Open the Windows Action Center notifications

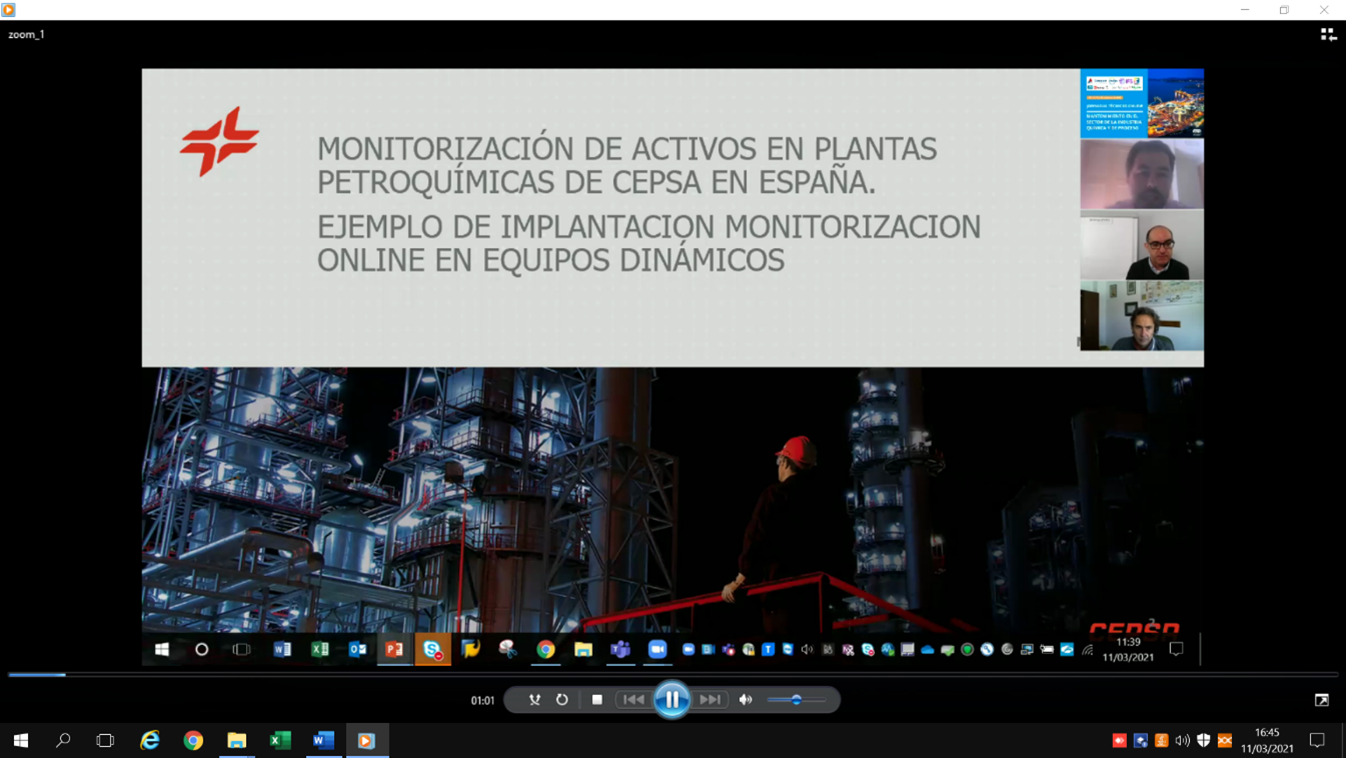[1317, 741]
